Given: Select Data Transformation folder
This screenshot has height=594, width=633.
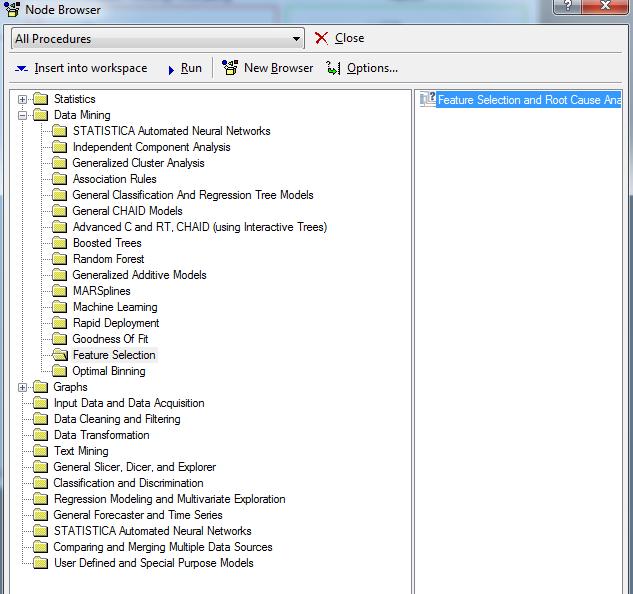Looking at the screenshot, I should coord(102,435).
